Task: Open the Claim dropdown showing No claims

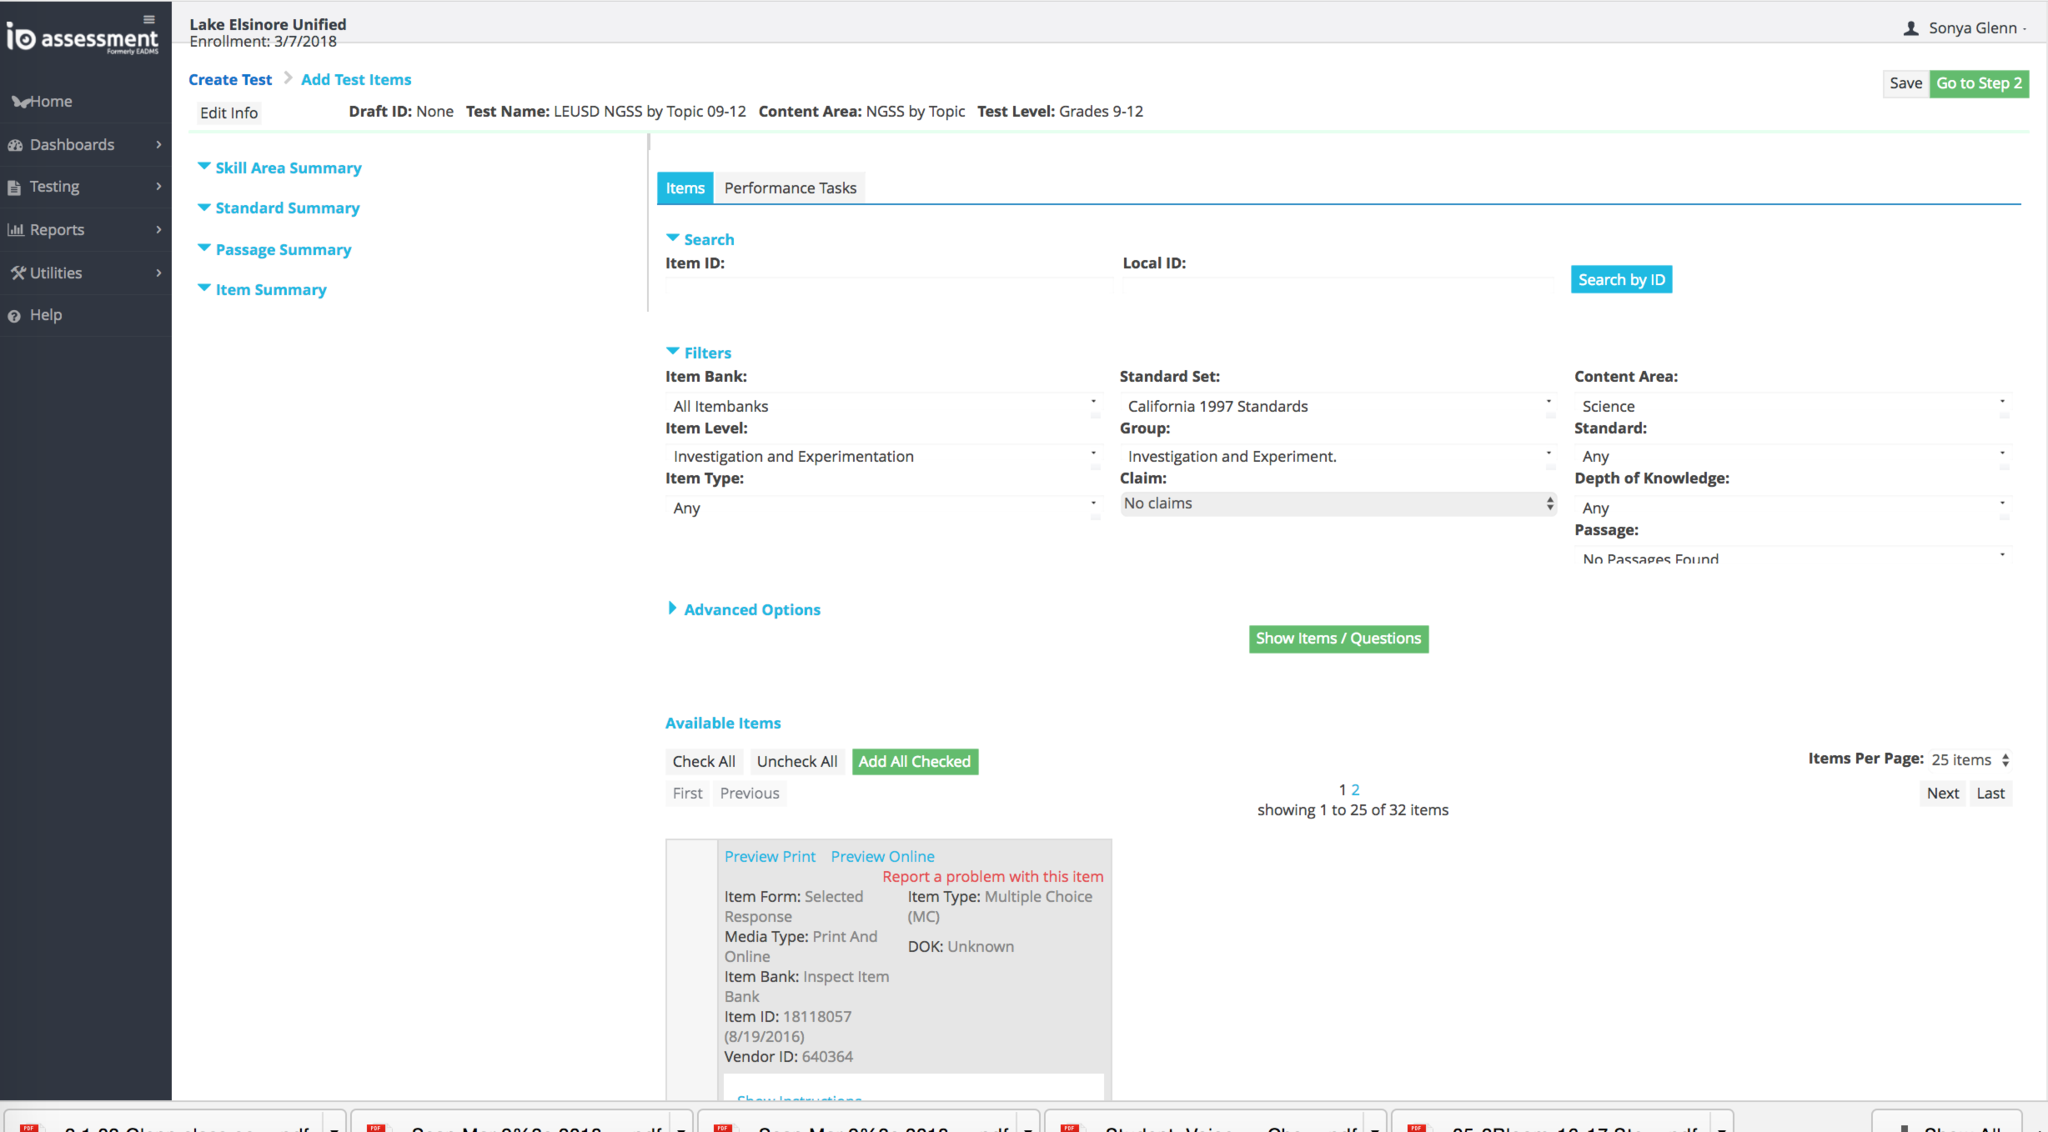Action: coord(1337,504)
